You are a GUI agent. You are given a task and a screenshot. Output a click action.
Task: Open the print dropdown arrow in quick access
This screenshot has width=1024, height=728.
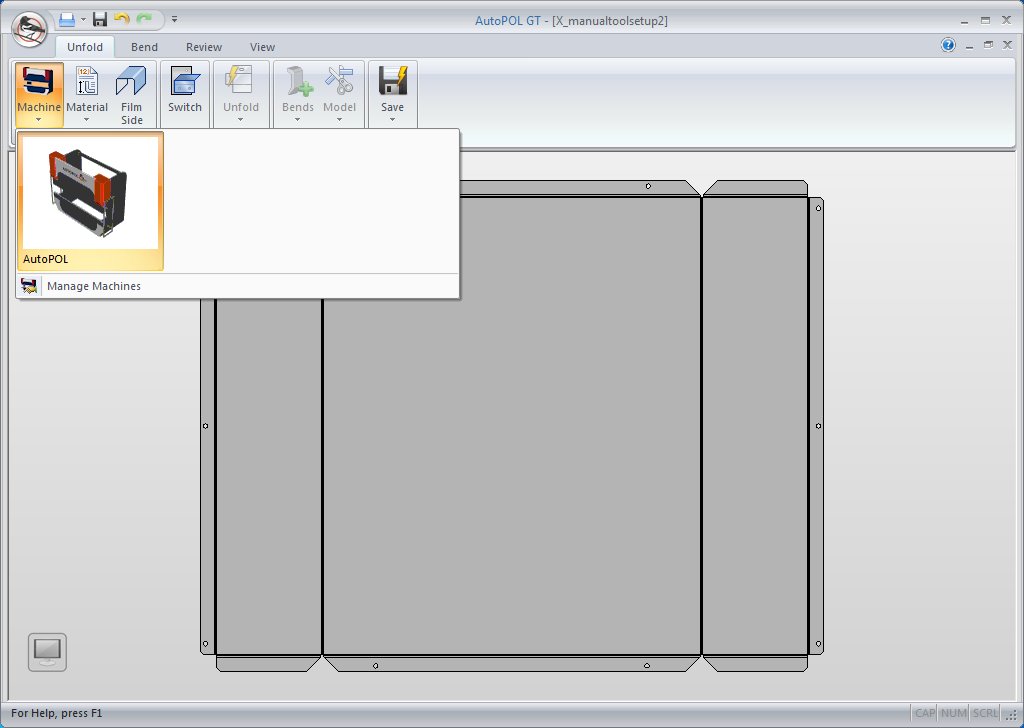point(84,19)
